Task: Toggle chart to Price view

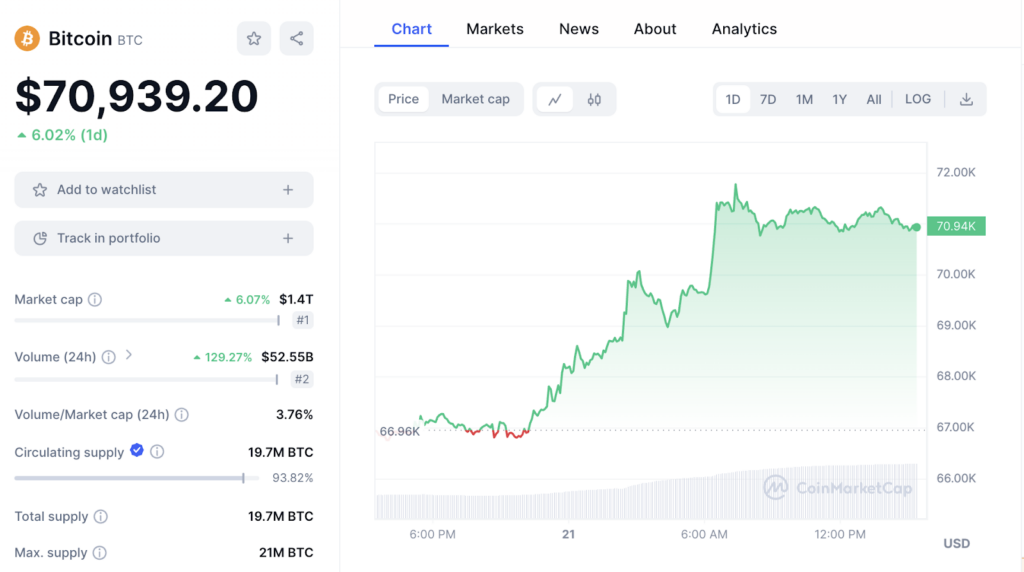Action: click(x=404, y=99)
